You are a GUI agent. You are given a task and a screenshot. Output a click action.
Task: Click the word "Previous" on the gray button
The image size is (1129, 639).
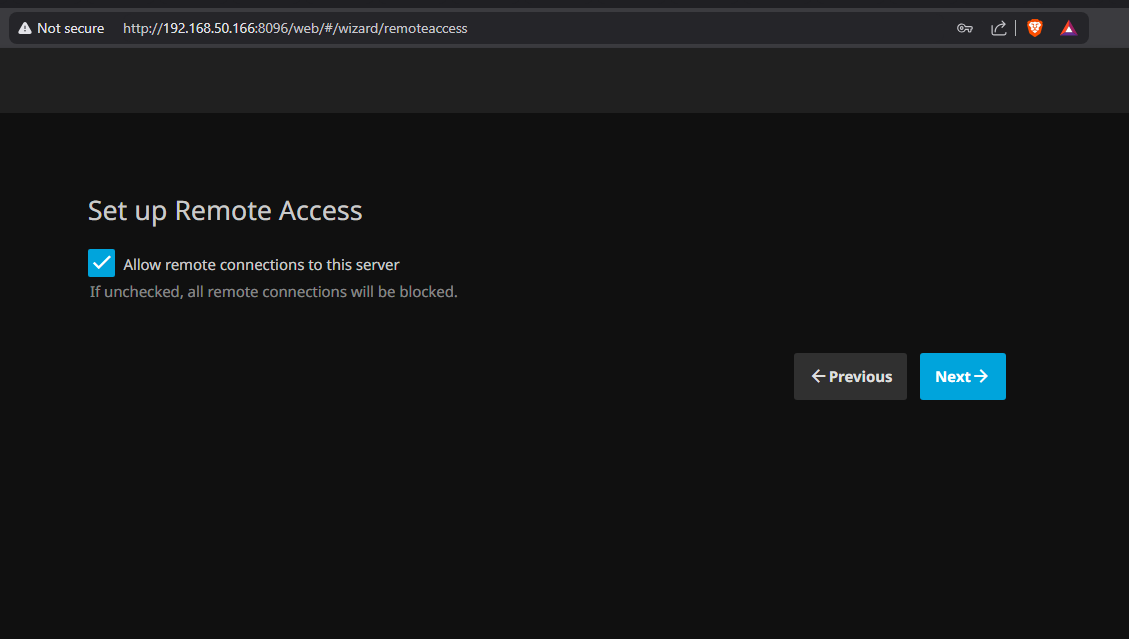[x=860, y=376]
